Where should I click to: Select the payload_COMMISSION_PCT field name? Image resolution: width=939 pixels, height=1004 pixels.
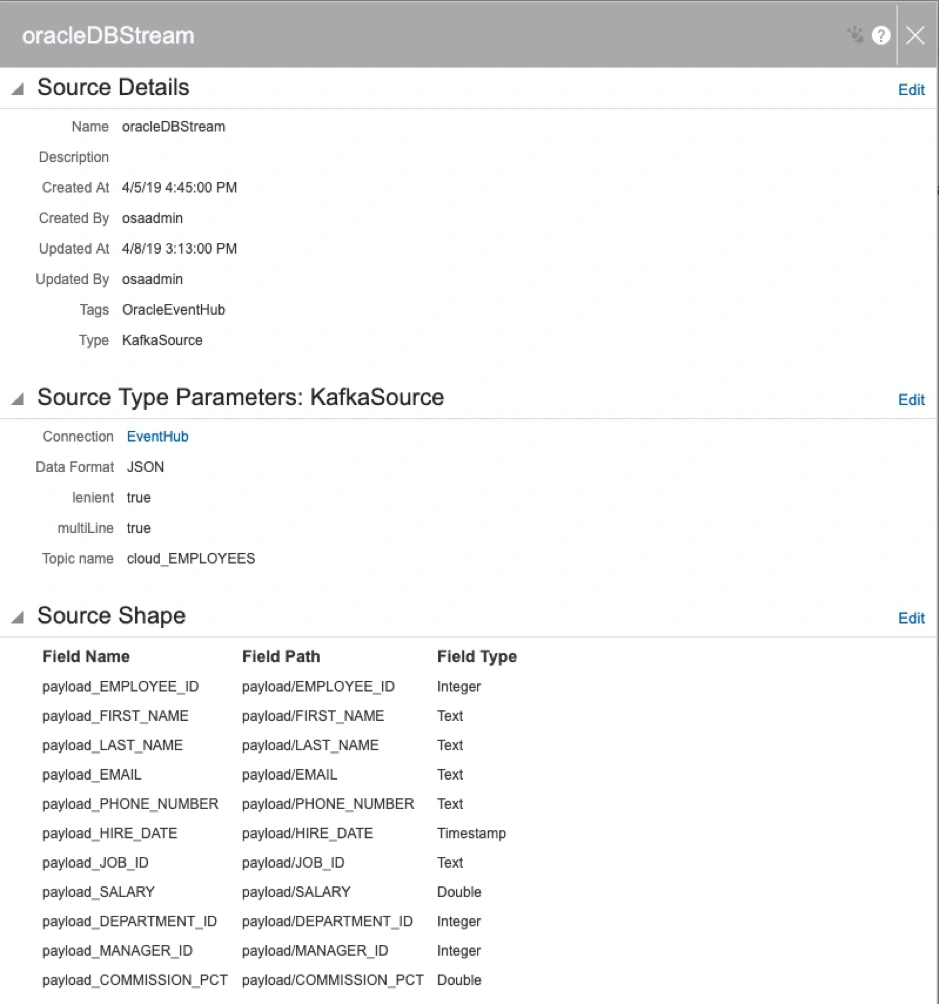tap(135, 980)
